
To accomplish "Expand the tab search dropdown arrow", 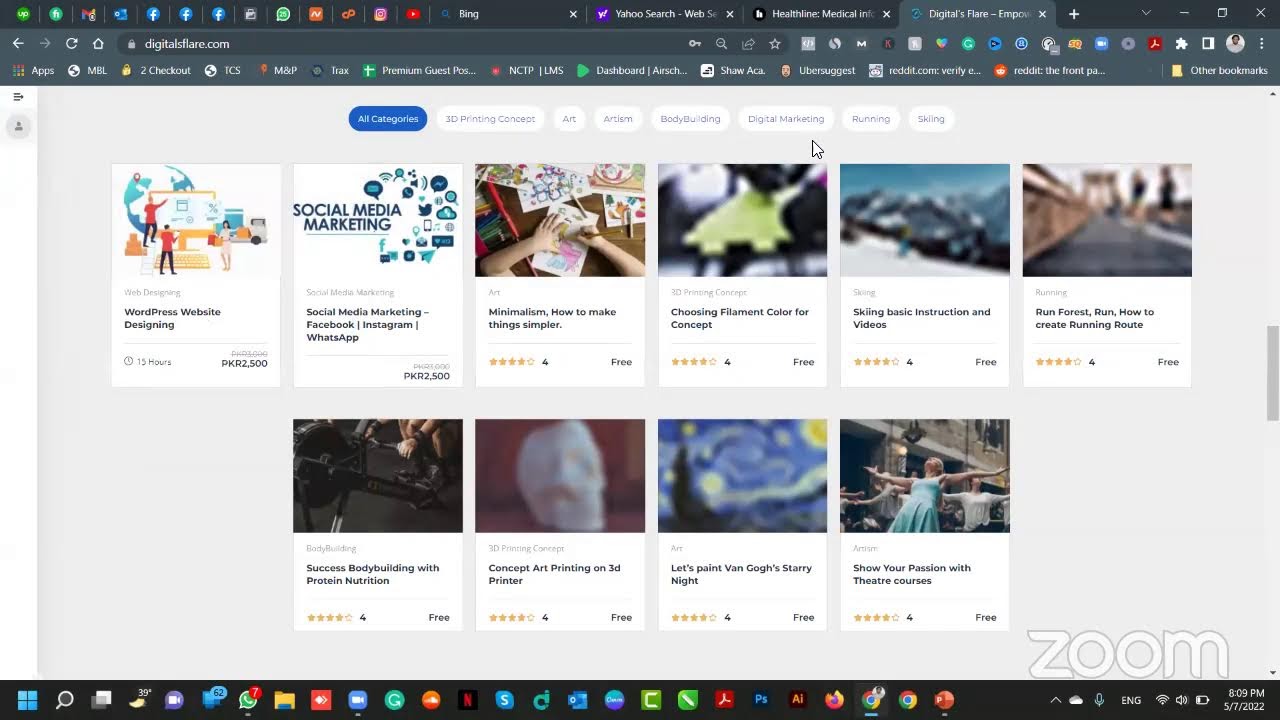I will (x=1146, y=14).
